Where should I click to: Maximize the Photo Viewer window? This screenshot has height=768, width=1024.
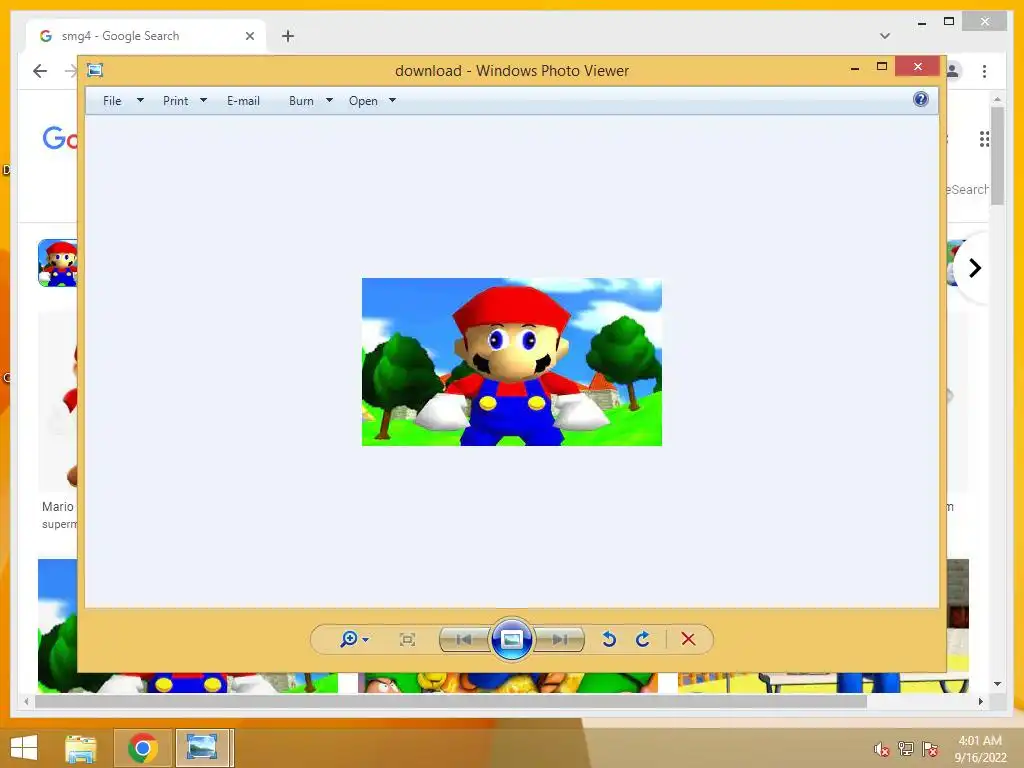882,67
